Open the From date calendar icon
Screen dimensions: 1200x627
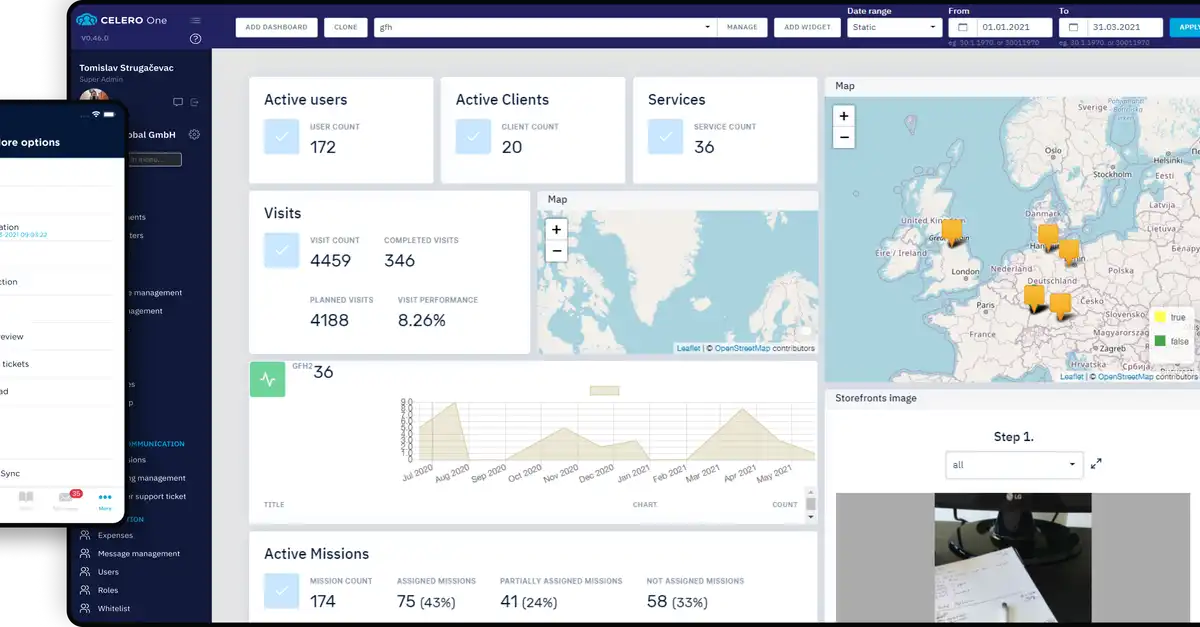pos(962,27)
